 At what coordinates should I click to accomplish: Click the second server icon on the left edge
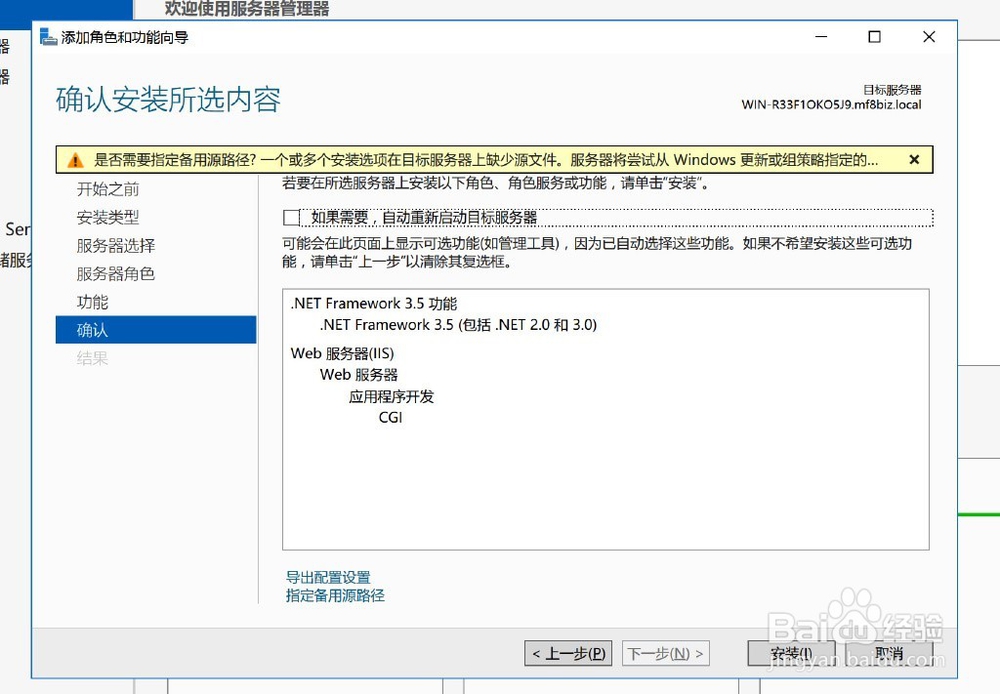(x=4, y=78)
